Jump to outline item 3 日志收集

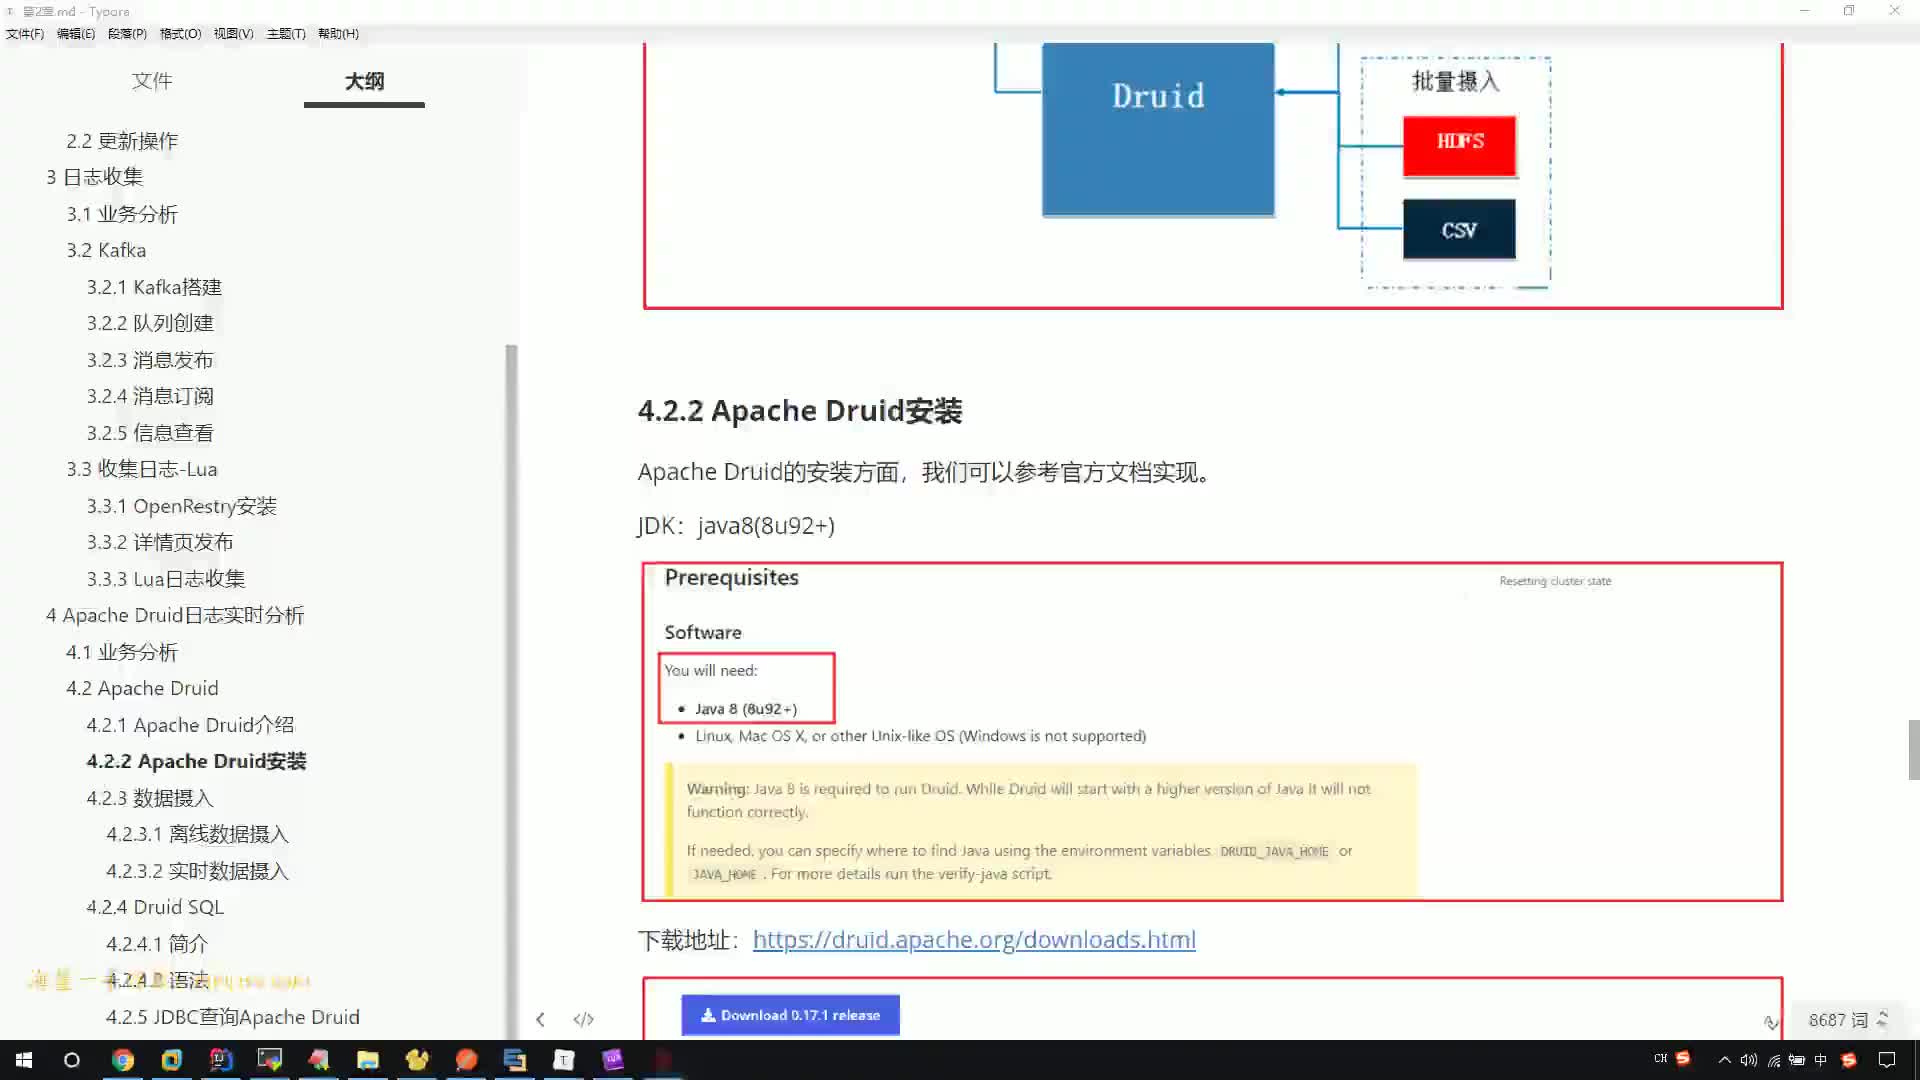click(95, 177)
